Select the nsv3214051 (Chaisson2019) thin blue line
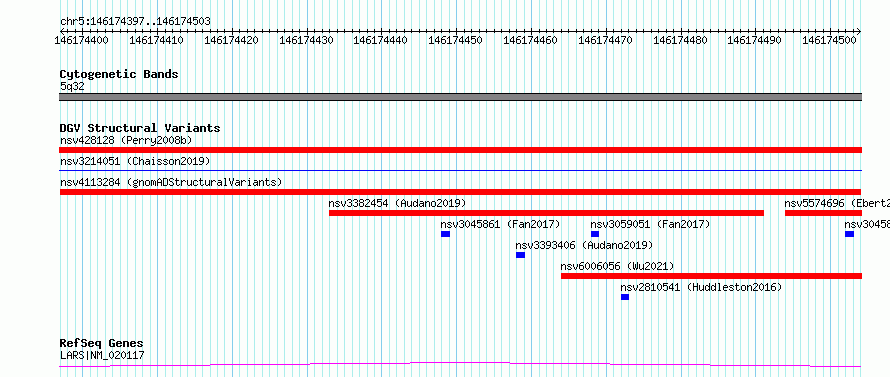 (x=460, y=170)
